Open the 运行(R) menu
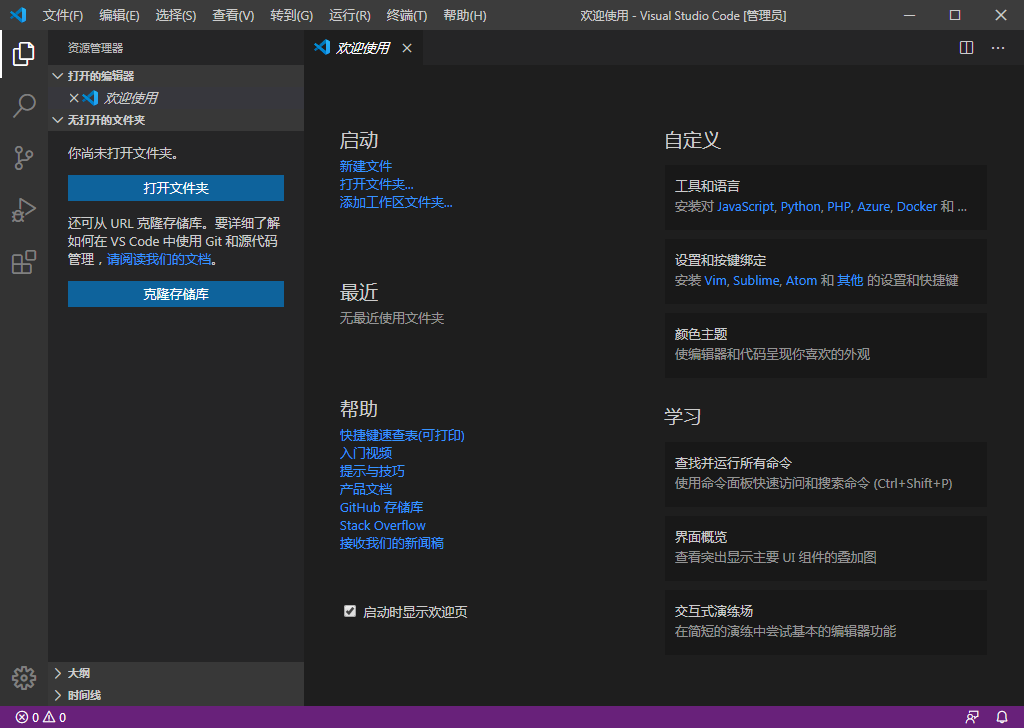The image size is (1024, 728). click(349, 15)
